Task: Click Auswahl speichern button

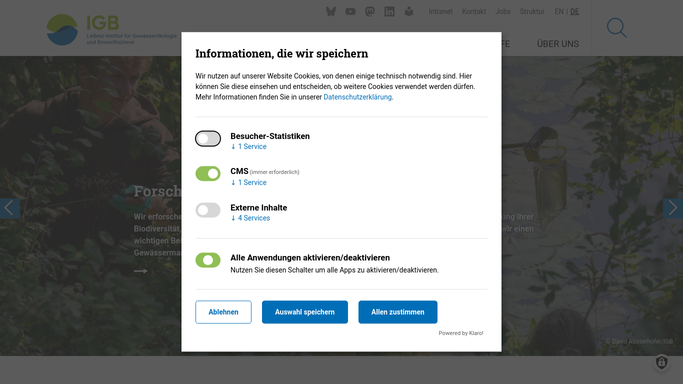Action: pos(305,312)
